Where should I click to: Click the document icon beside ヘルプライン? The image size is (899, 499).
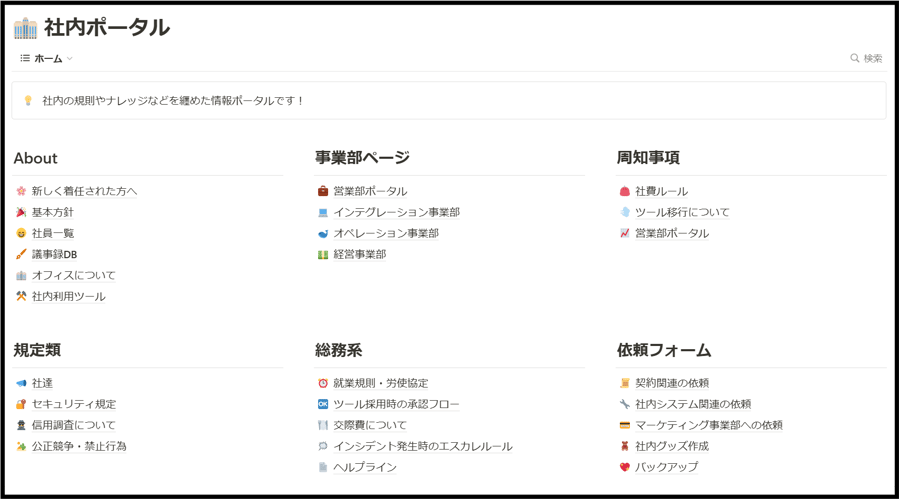pos(323,467)
